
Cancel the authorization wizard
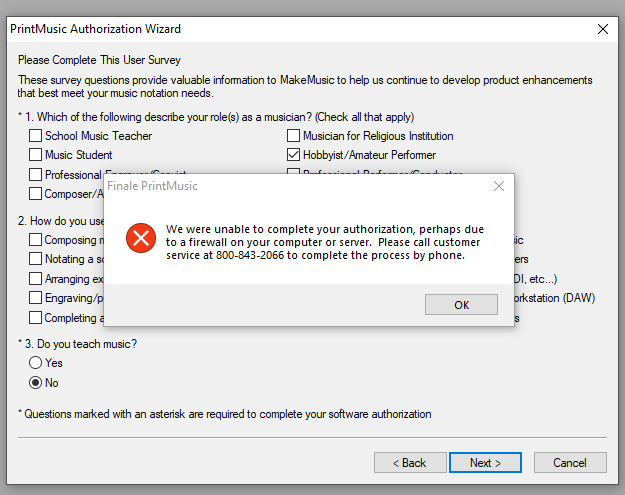tap(570, 463)
